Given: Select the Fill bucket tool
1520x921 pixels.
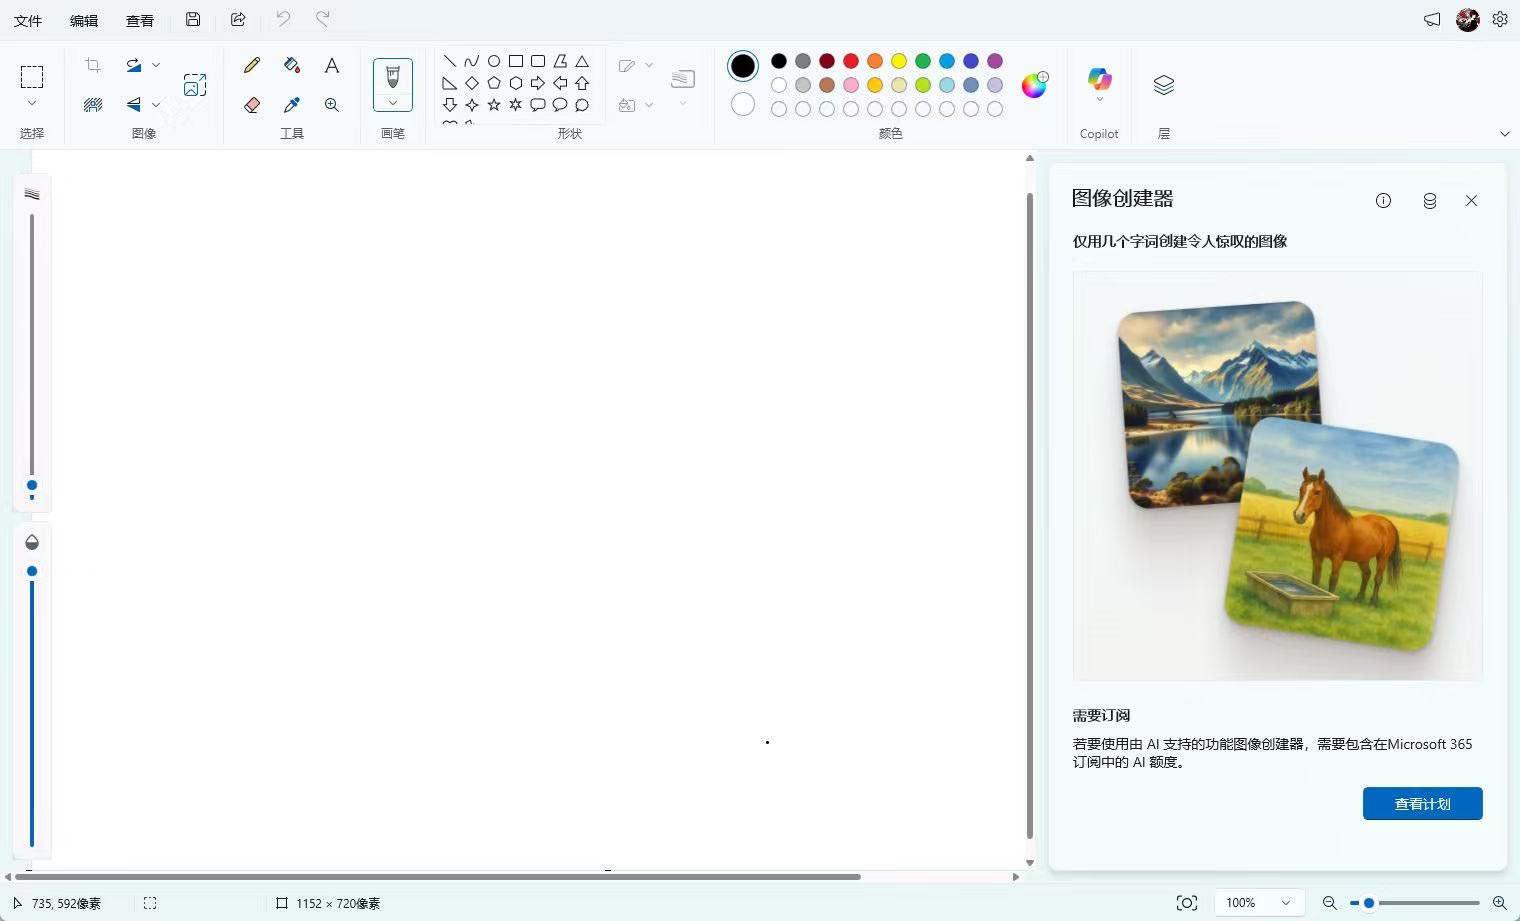Looking at the screenshot, I should pos(292,65).
